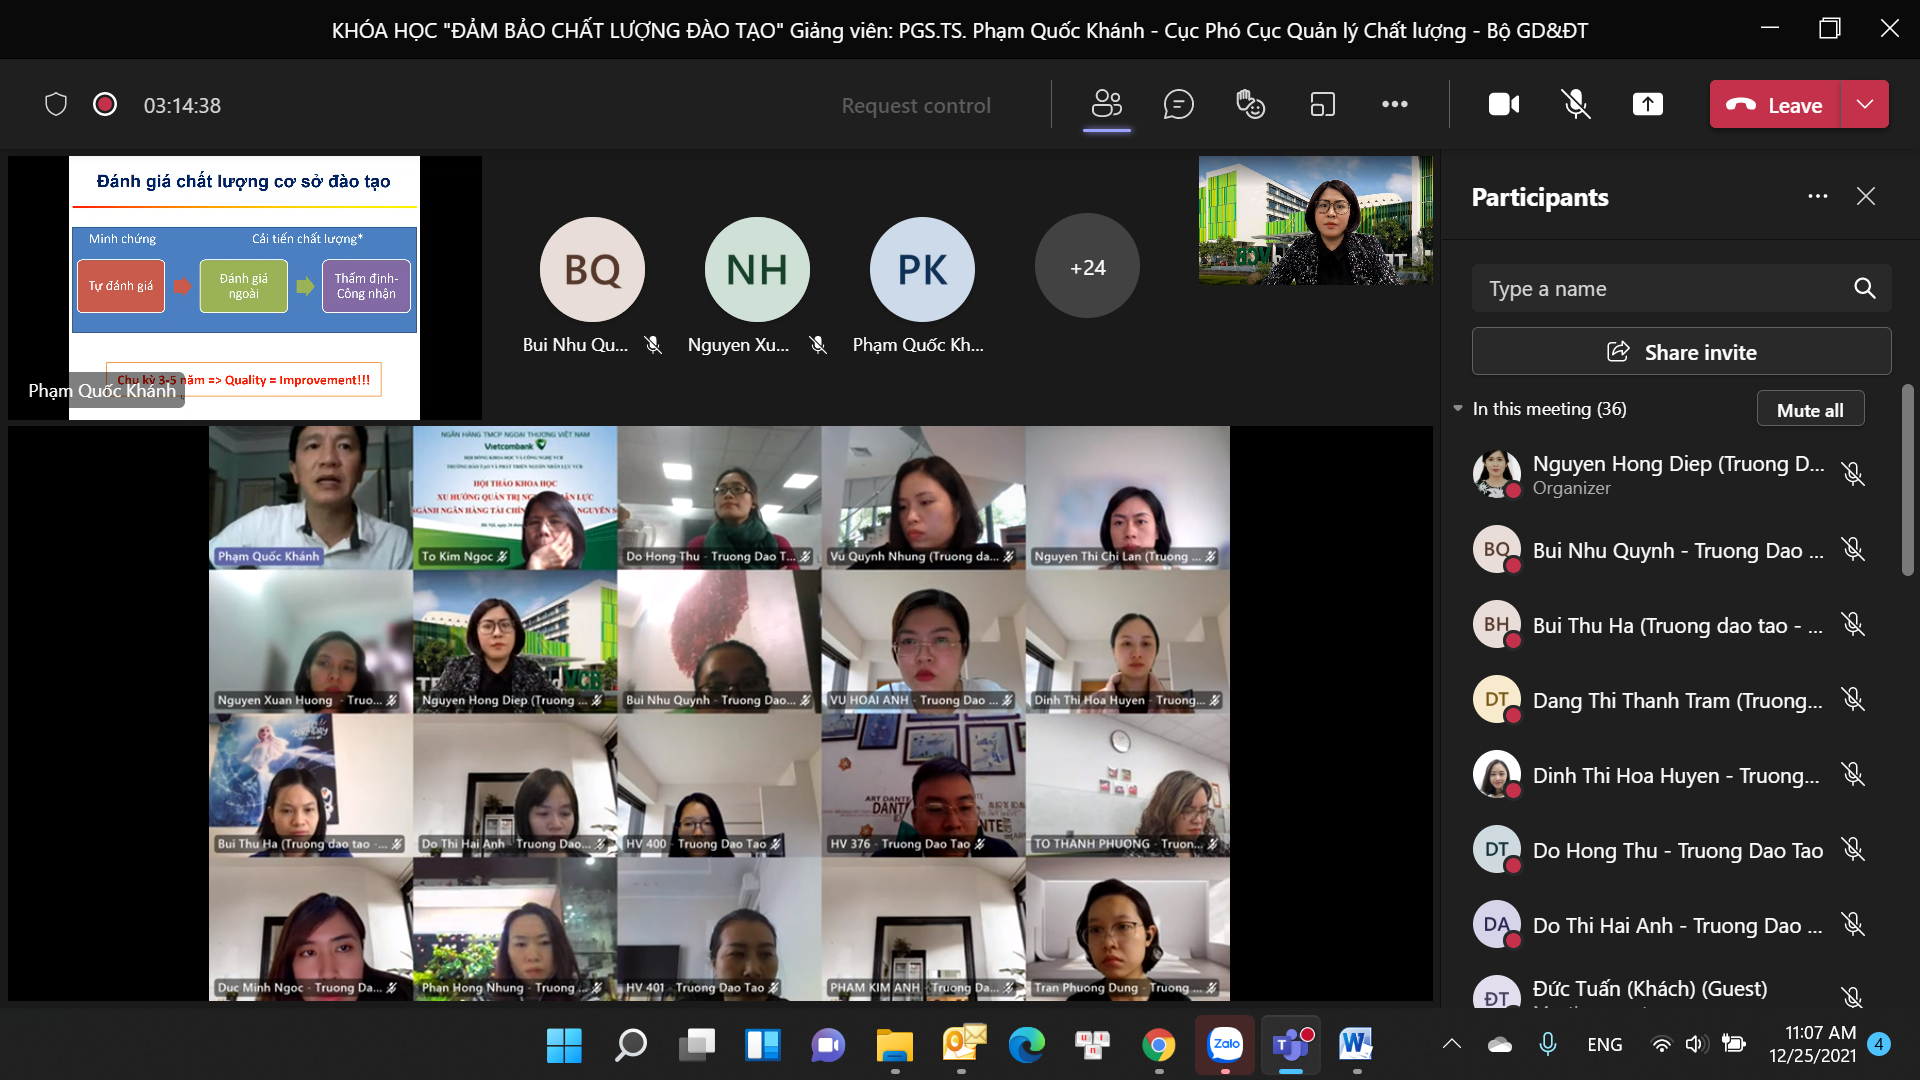
Task: Select Do Hong Thu in participants list
Action: click(x=1677, y=850)
